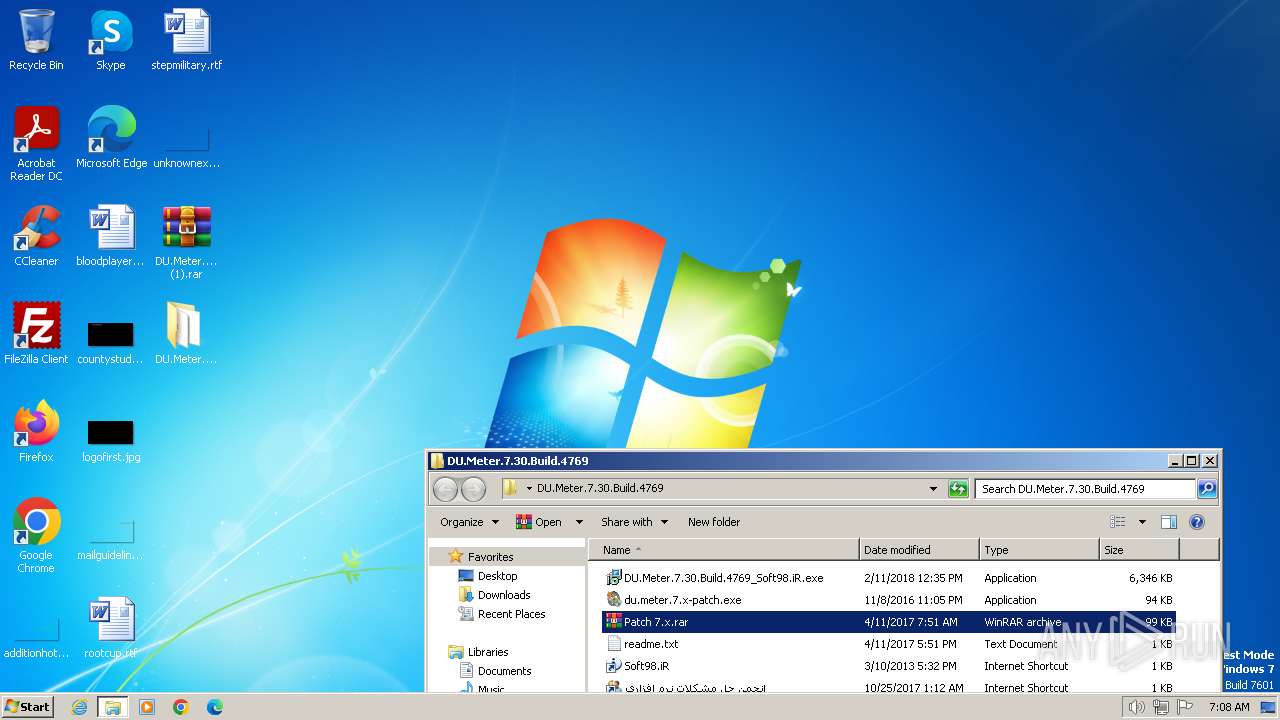The height and width of the screenshot is (720, 1280).
Task: Select mailguidelin... desktop file
Action: click(x=110, y=538)
